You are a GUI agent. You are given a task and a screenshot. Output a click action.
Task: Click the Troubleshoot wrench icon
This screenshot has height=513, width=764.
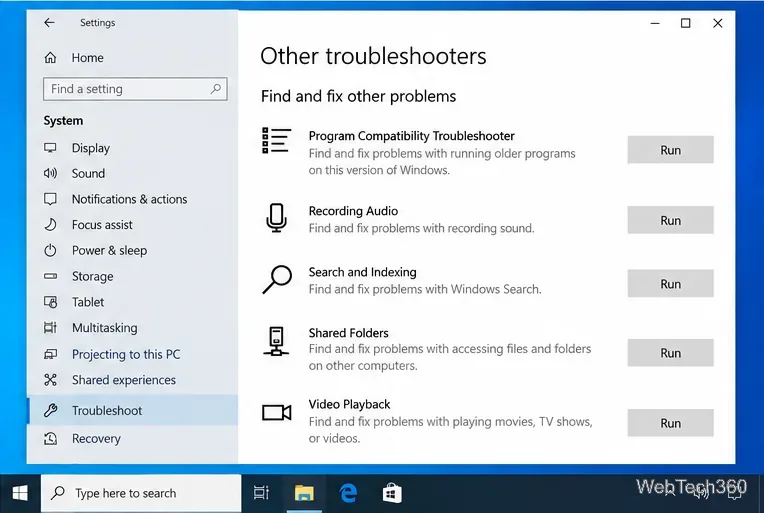pos(50,410)
